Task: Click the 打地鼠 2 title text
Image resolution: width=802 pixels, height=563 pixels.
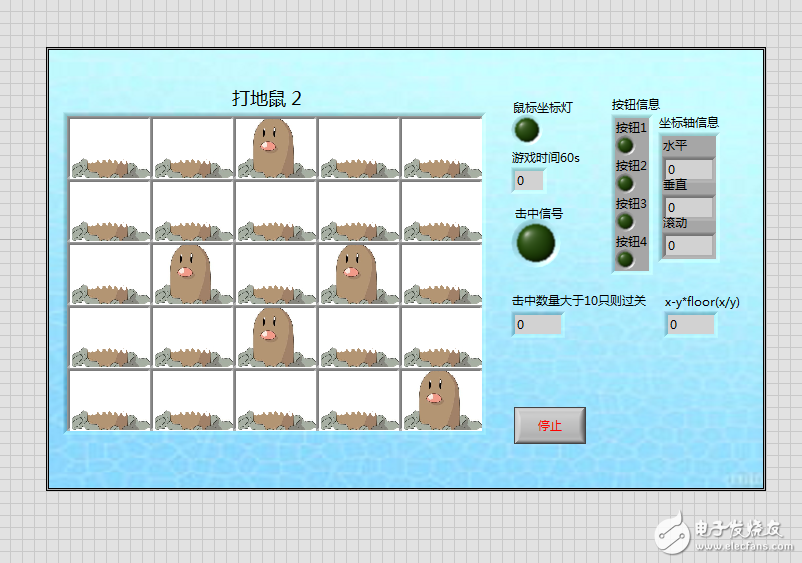Action: coord(267,98)
